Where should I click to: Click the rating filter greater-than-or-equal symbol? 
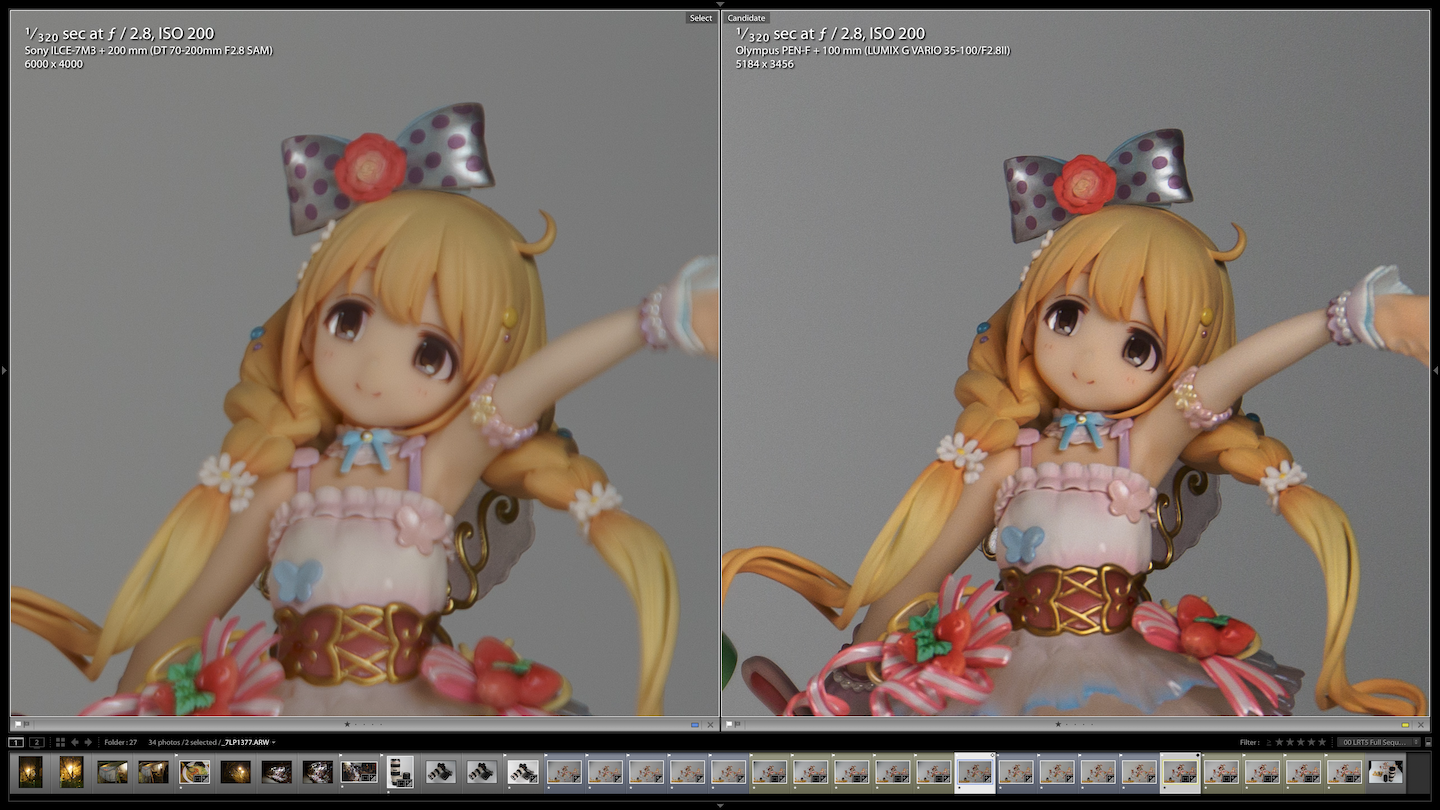pos(1269,742)
